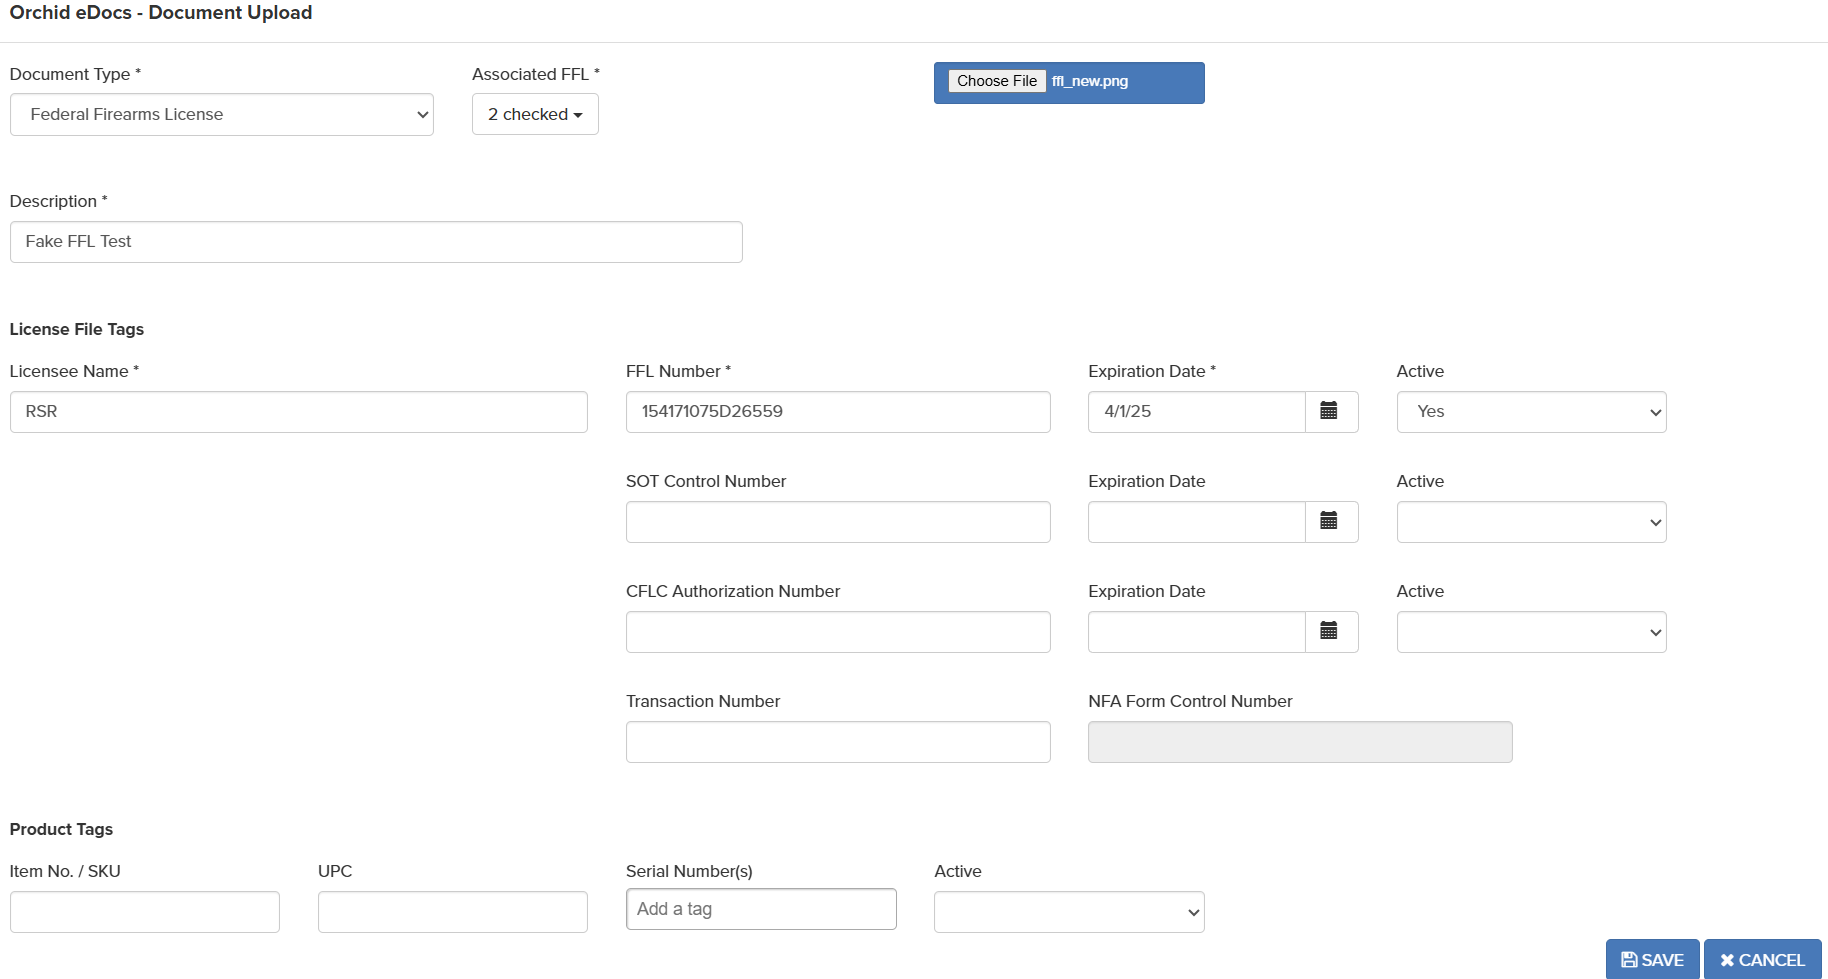This screenshot has width=1828, height=979.
Task: Open the Document Type dropdown
Action: pos(221,115)
